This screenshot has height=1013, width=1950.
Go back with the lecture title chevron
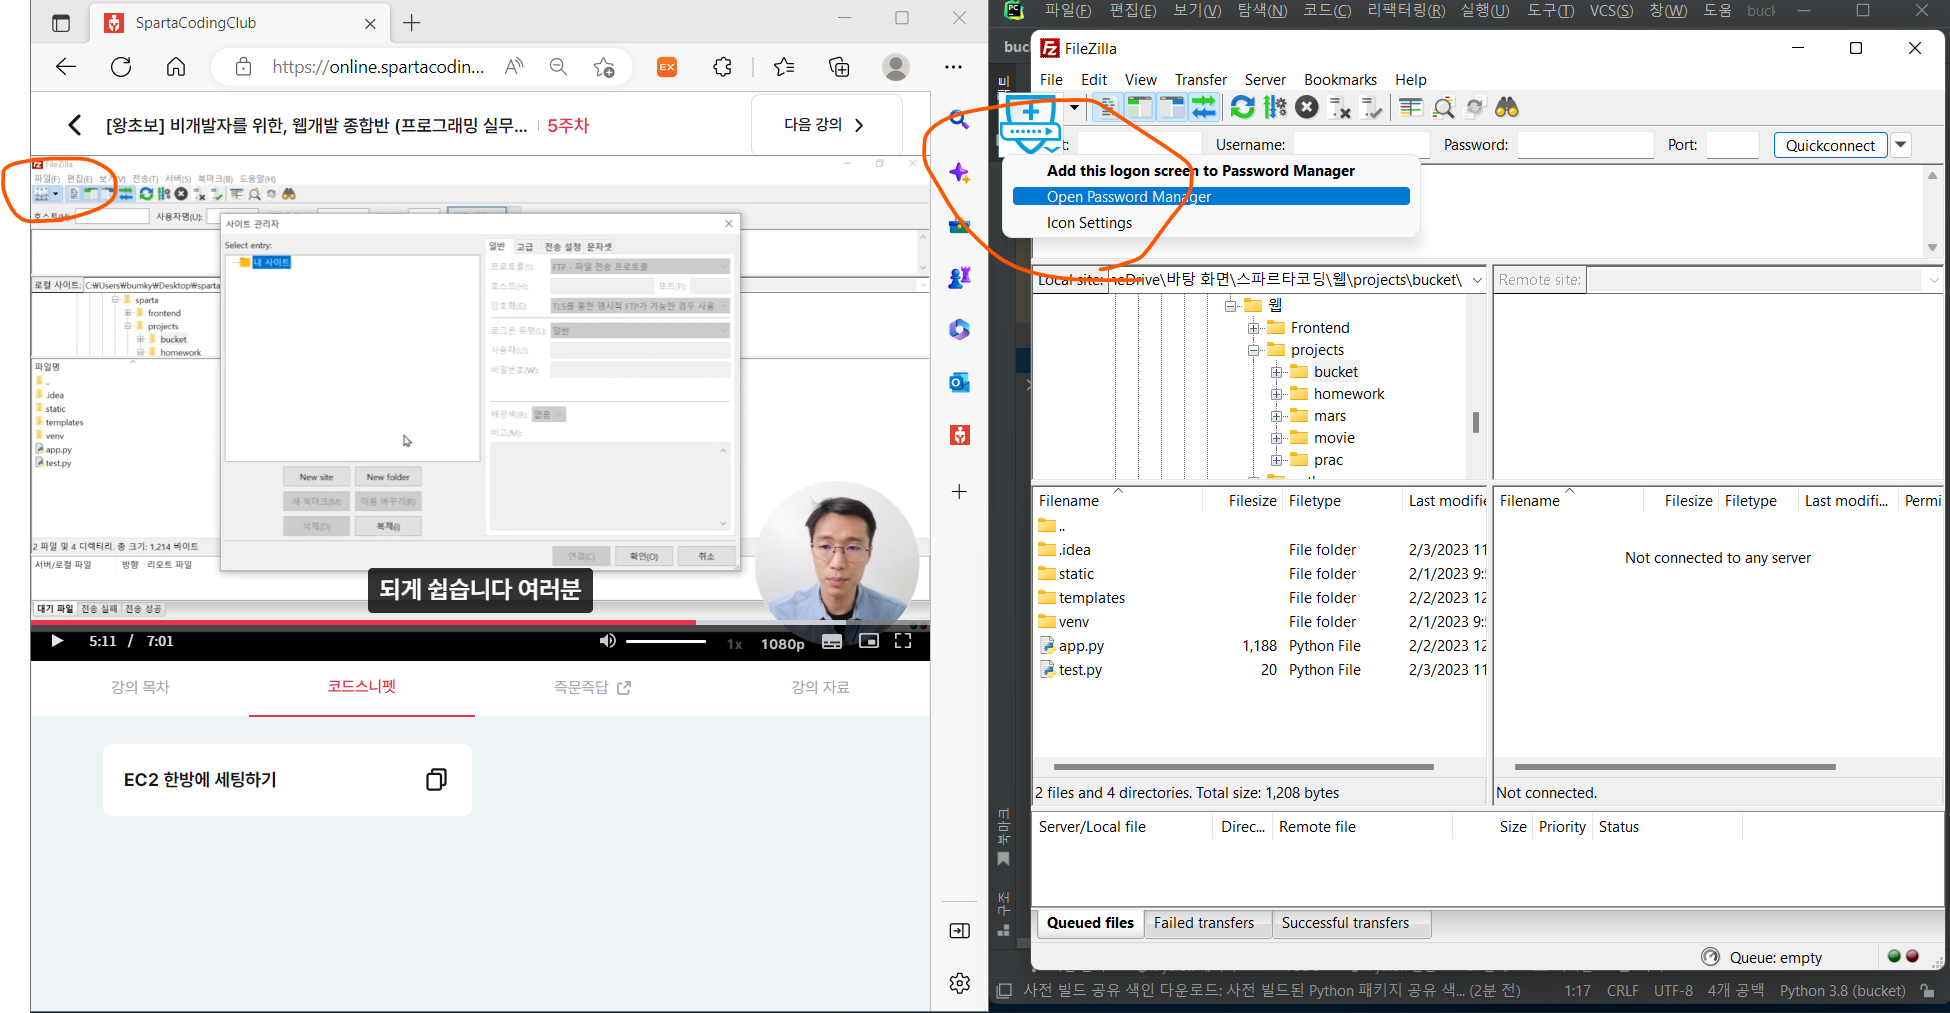pos(74,125)
